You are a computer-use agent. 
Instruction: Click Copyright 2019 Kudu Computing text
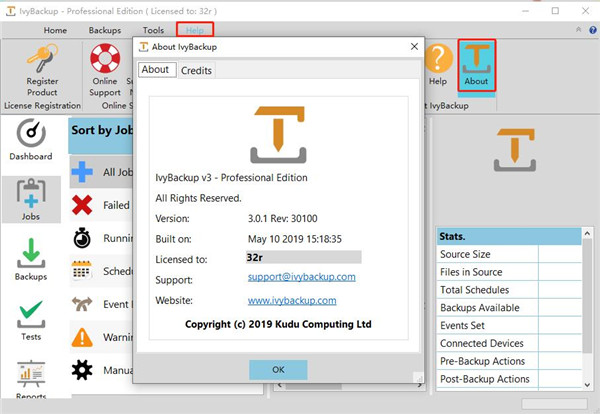pyautogui.click(x=278, y=324)
